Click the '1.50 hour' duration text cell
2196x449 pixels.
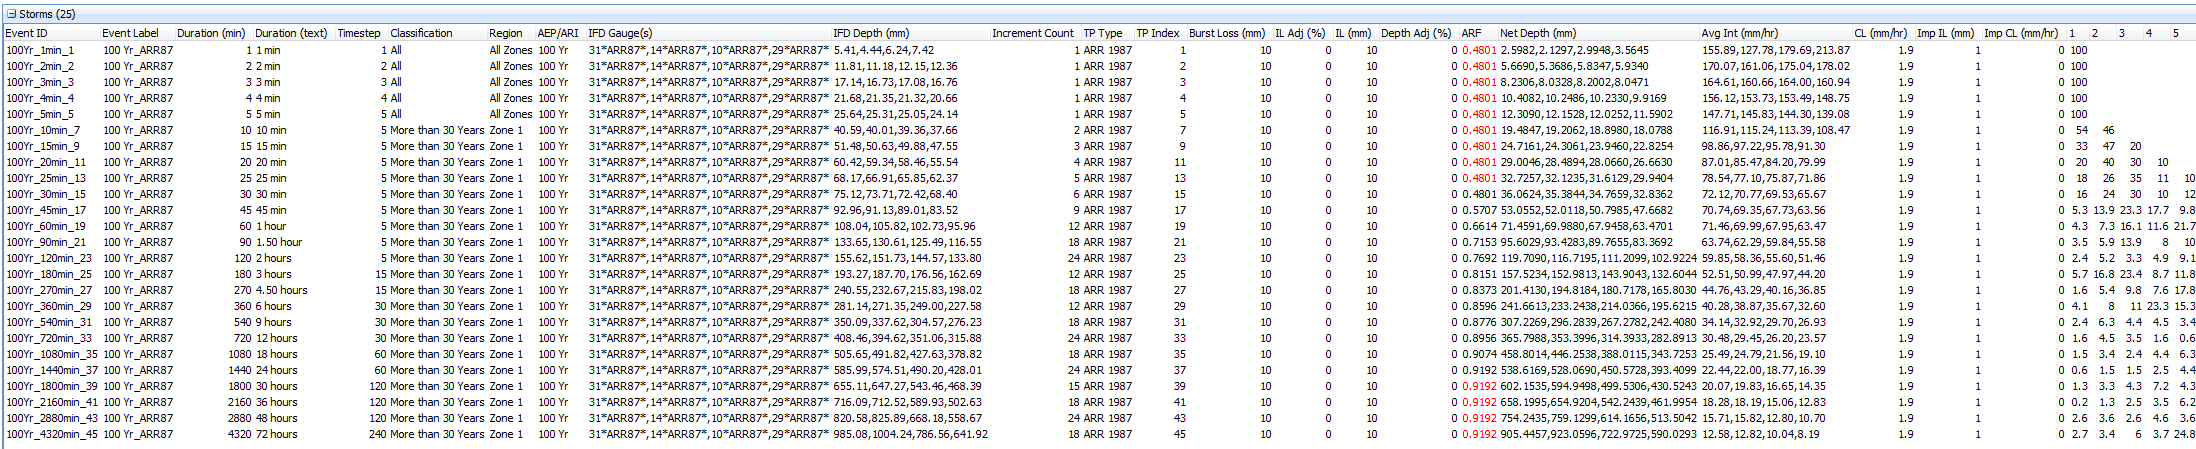coord(279,242)
